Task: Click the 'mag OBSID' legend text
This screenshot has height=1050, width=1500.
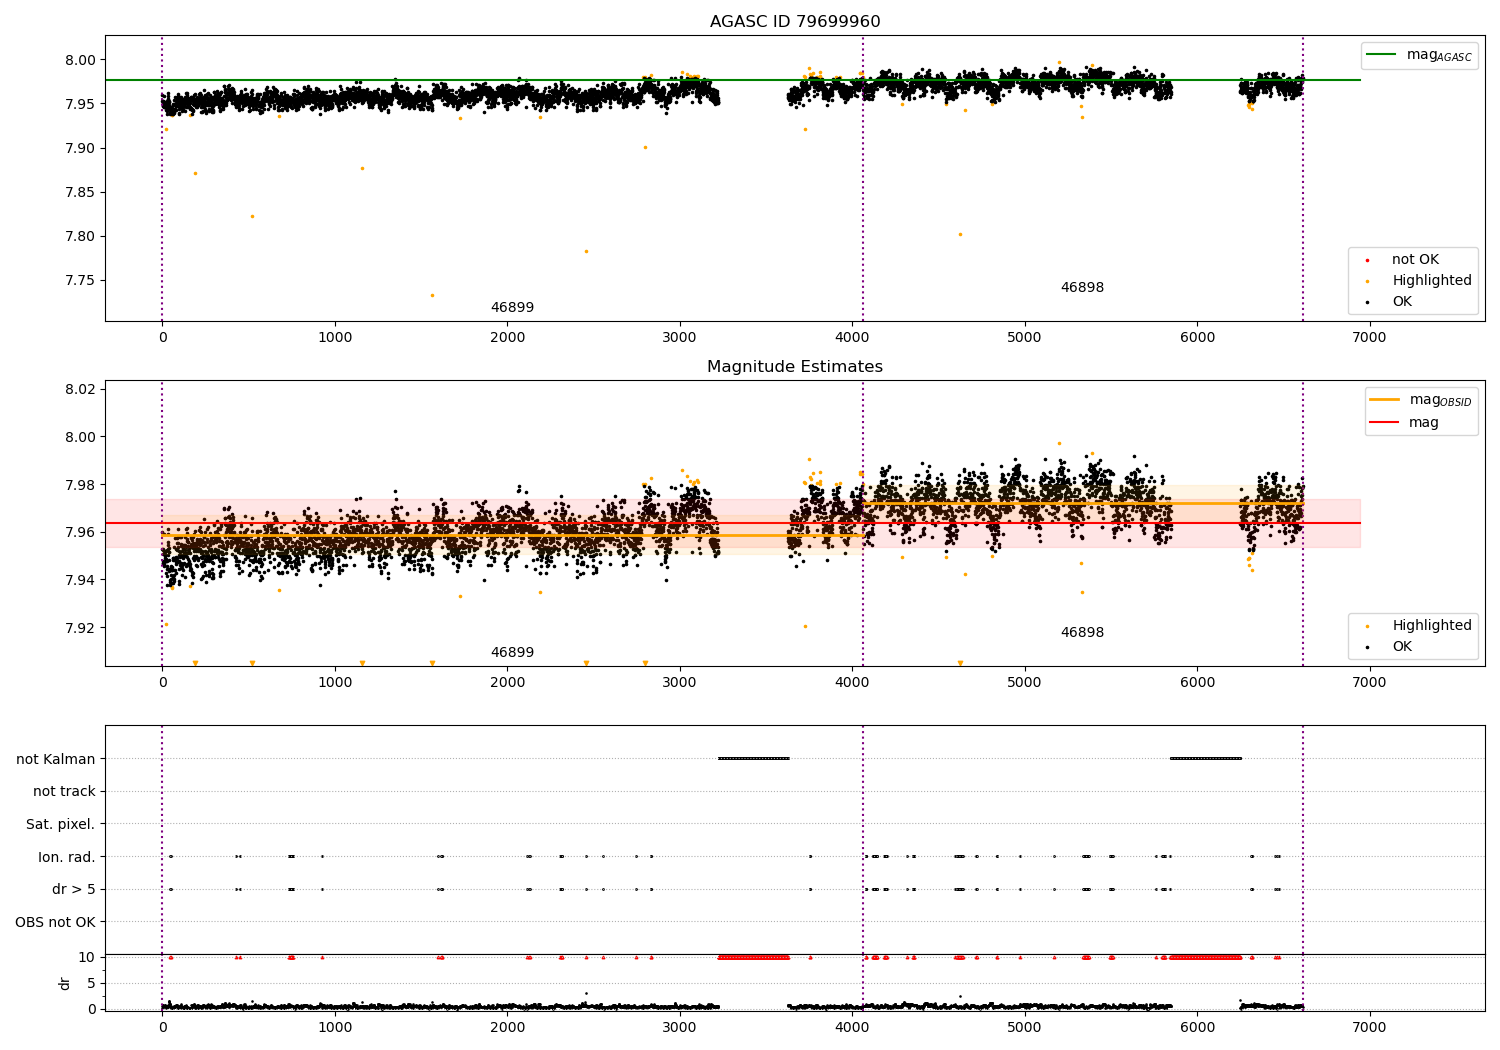Action: [x=1441, y=401]
